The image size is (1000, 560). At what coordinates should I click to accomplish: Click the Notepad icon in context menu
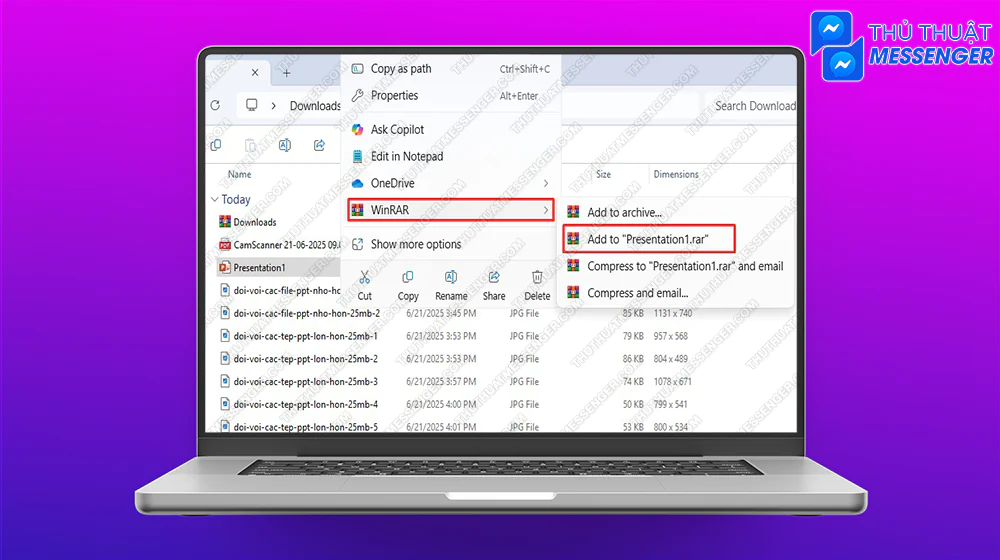click(358, 156)
